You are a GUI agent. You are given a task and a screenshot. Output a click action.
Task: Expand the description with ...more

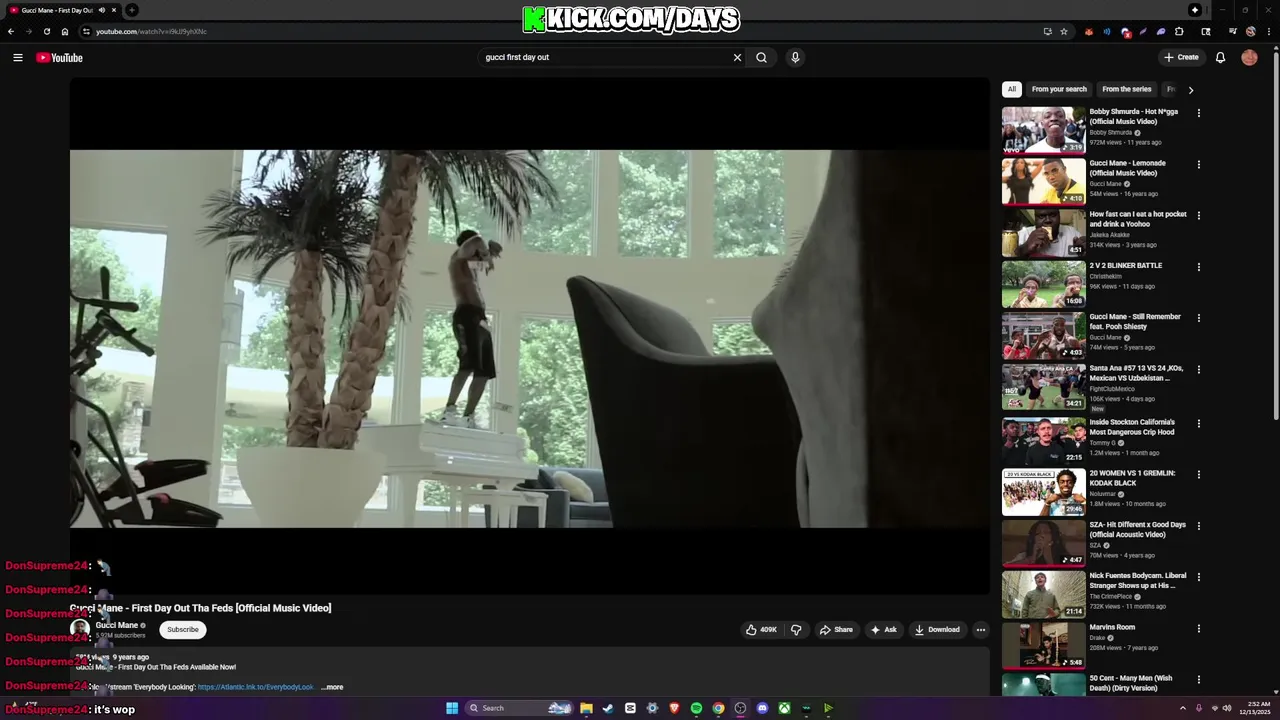click(332, 687)
